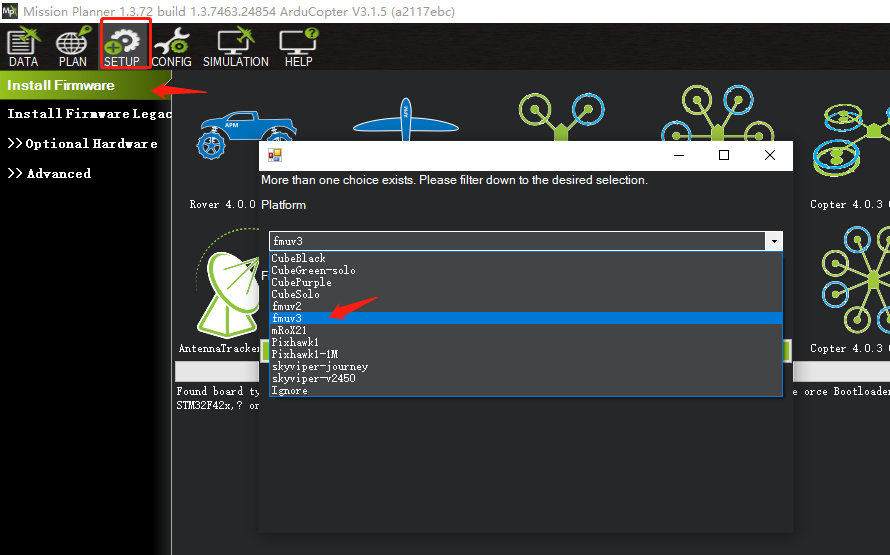Close the platform selection dialog

pyautogui.click(x=770, y=155)
